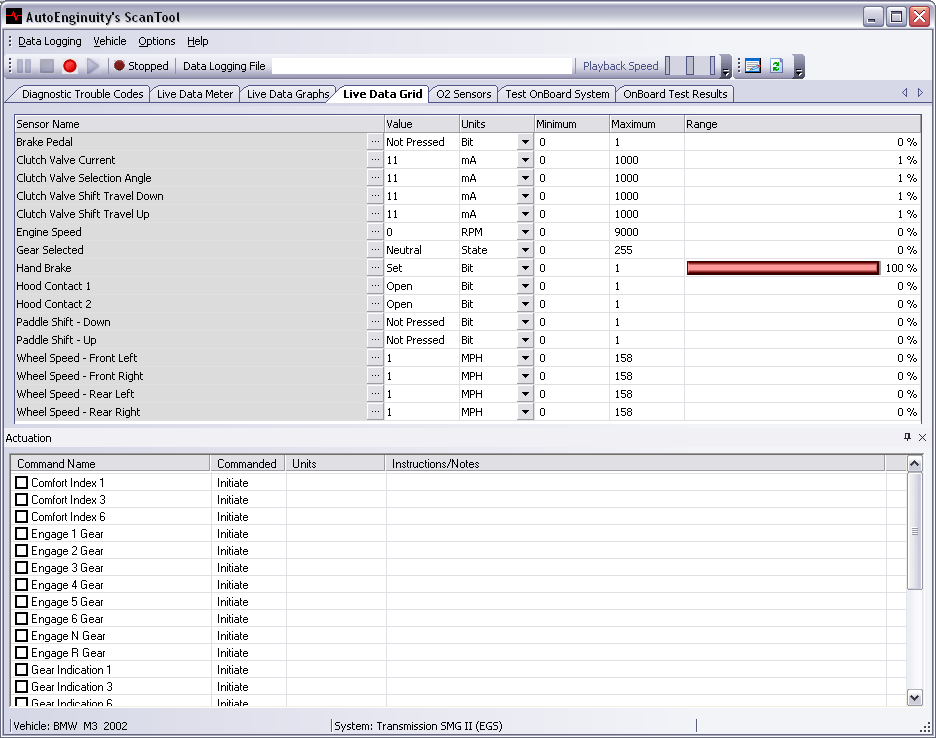Click the ellipsis button for Clutch Valve Current
The width and height of the screenshot is (936, 738).
(x=375, y=159)
